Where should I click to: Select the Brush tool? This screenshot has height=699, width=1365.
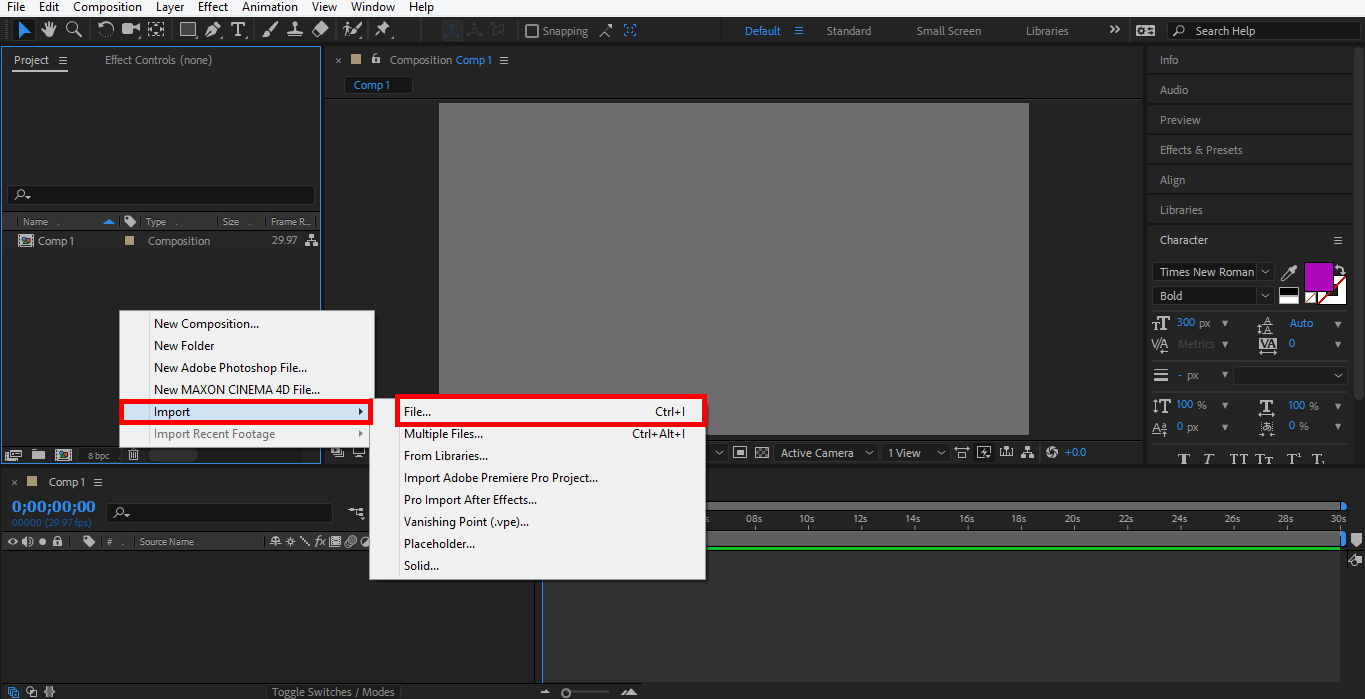tap(270, 30)
